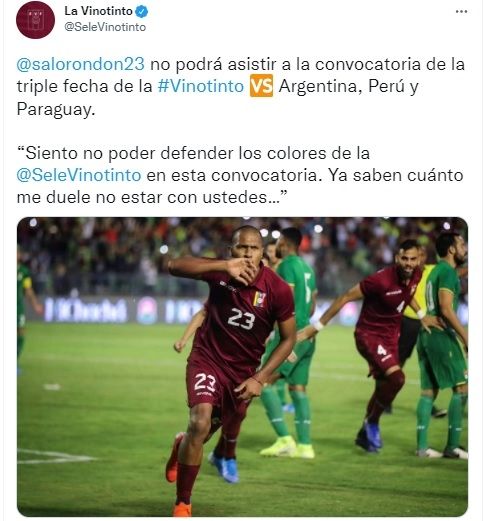Open the @SeleVinotinto mention inside the quote
The width and height of the screenshot is (484, 521).
(x=79, y=175)
